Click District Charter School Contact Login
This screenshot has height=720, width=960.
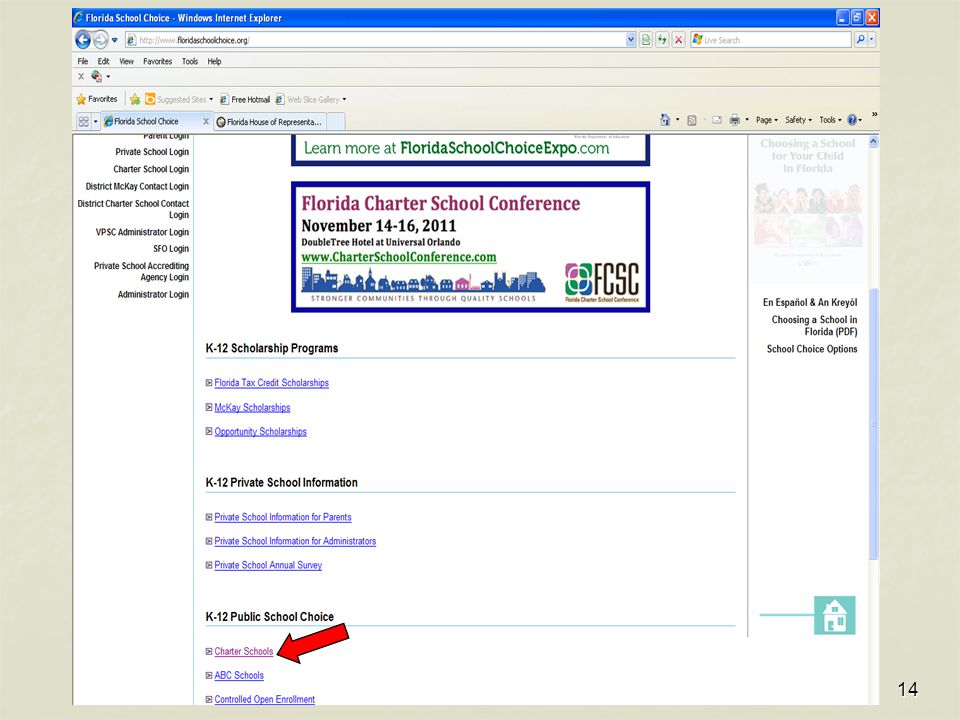coord(133,209)
